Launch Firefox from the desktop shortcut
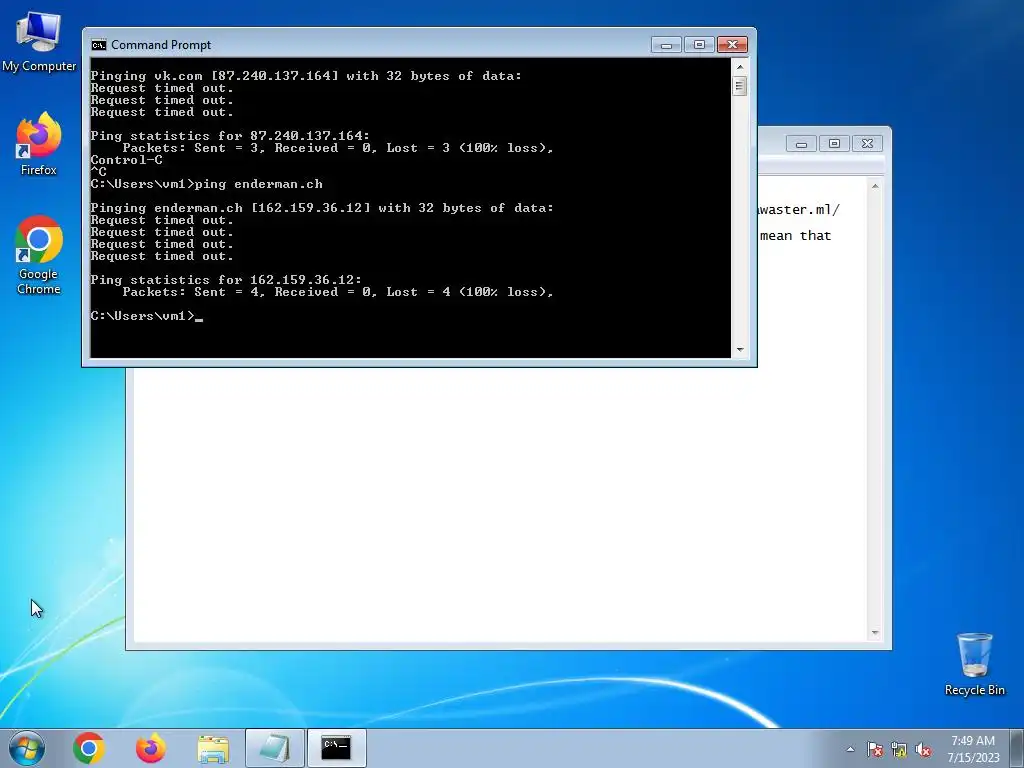Image resolution: width=1024 pixels, height=768 pixels. click(x=39, y=144)
